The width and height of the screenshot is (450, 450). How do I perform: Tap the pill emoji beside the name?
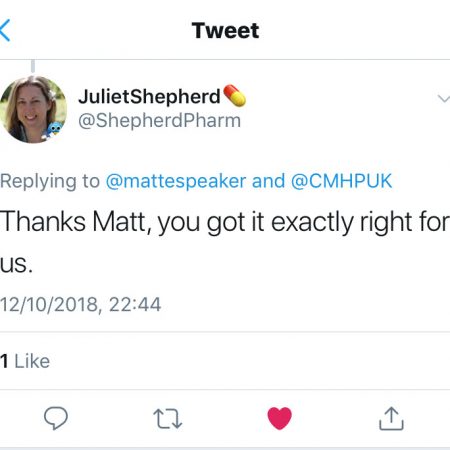(234, 96)
